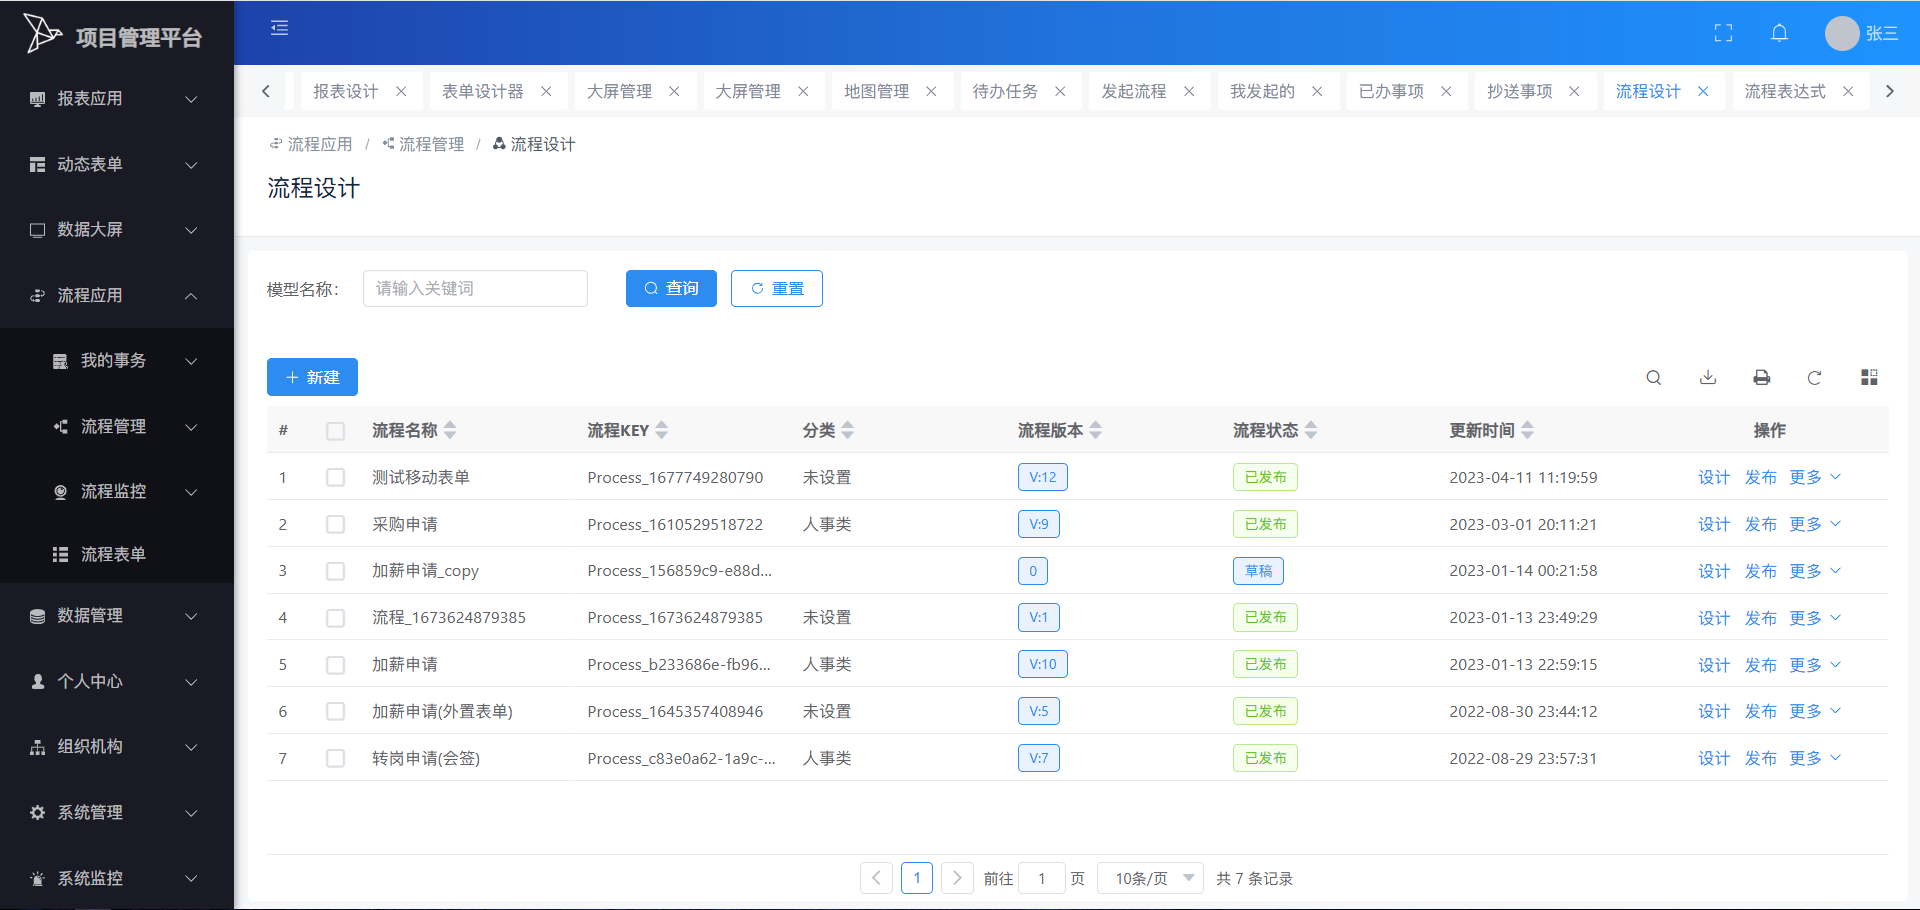Screen dimensions: 1920x910
Task: Toggle fullscreen mode icon
Action: [1723, 33]
